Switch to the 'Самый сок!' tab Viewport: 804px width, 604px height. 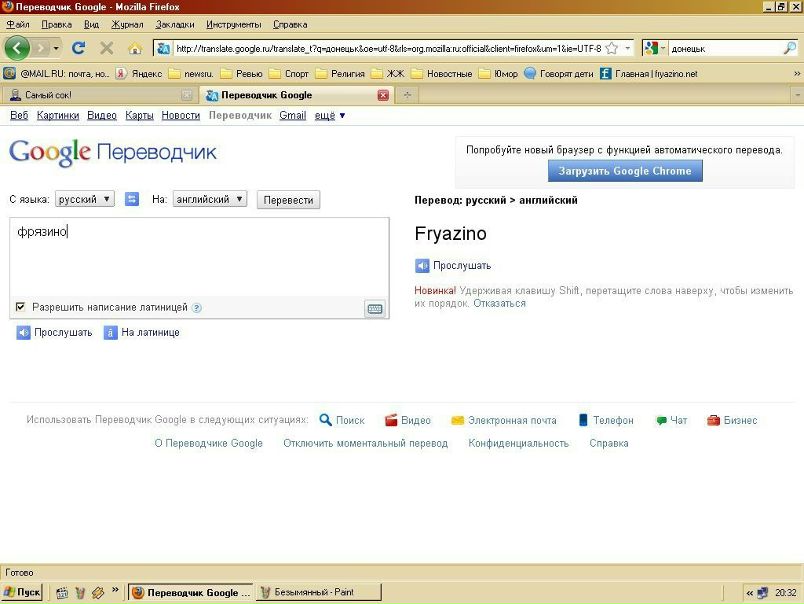pos(95,95)
